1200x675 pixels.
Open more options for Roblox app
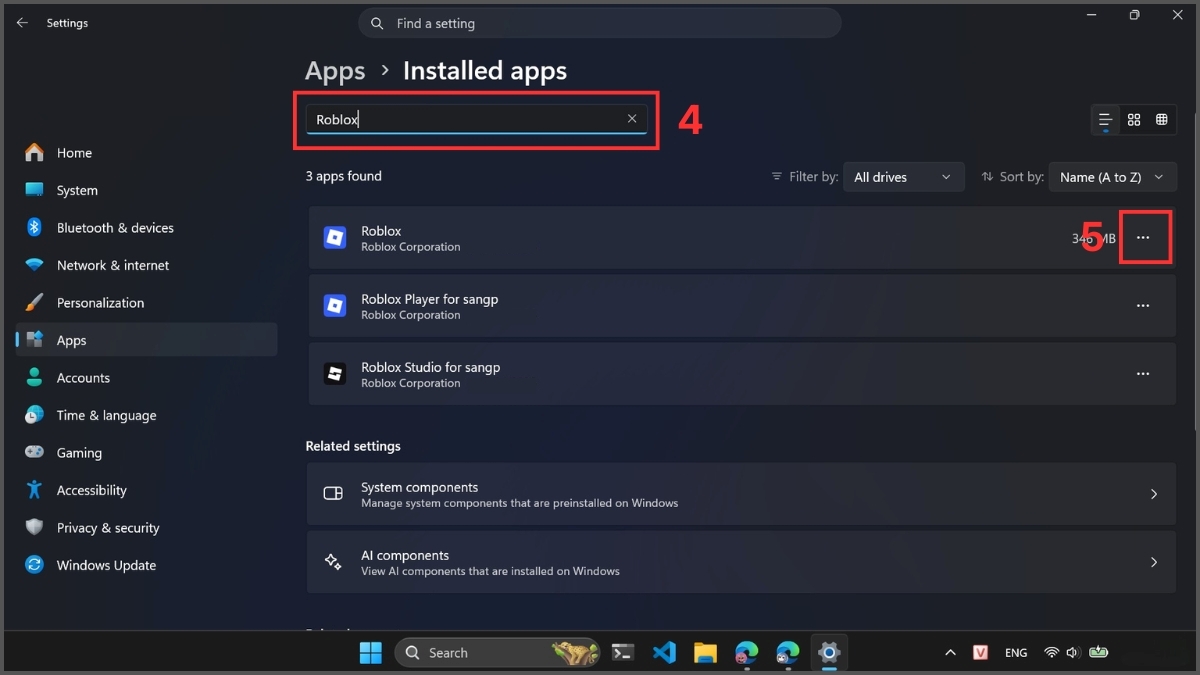click(x=1143, y=238)
